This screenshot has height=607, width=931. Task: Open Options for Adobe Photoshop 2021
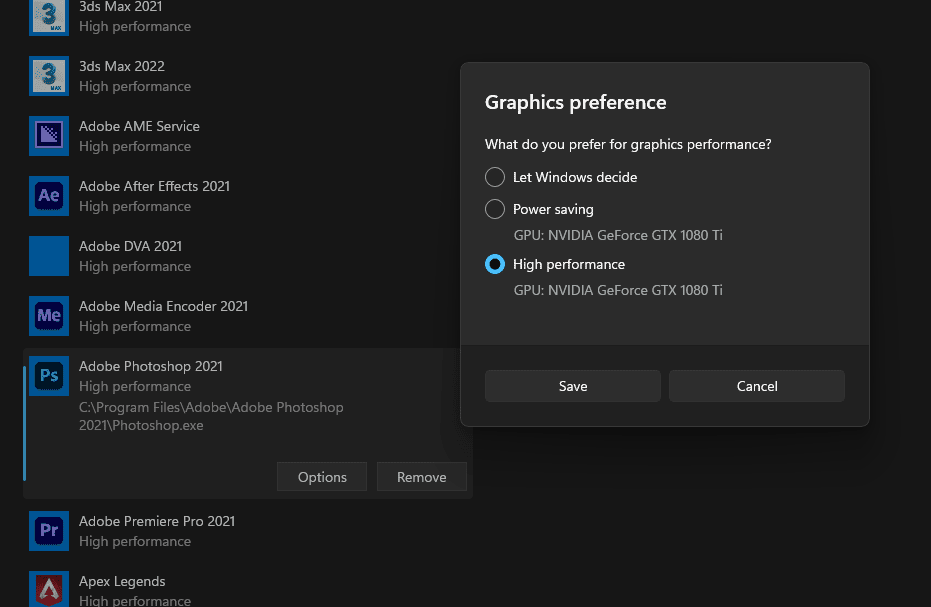(x=322, y=477)
